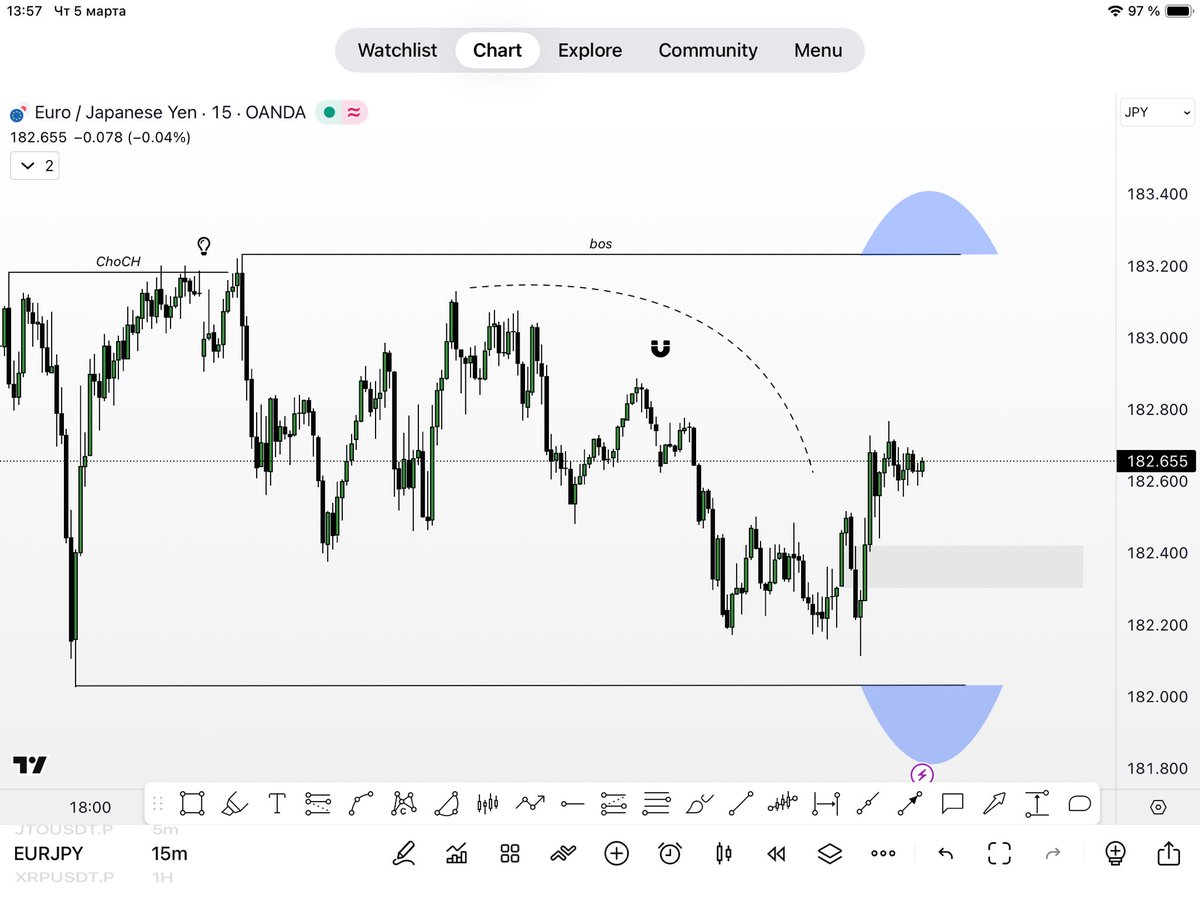Image resolution: width=1200 pixels, height=900 pixels.
Task: Select the Arrow line tool
Action: click(910, 803)
